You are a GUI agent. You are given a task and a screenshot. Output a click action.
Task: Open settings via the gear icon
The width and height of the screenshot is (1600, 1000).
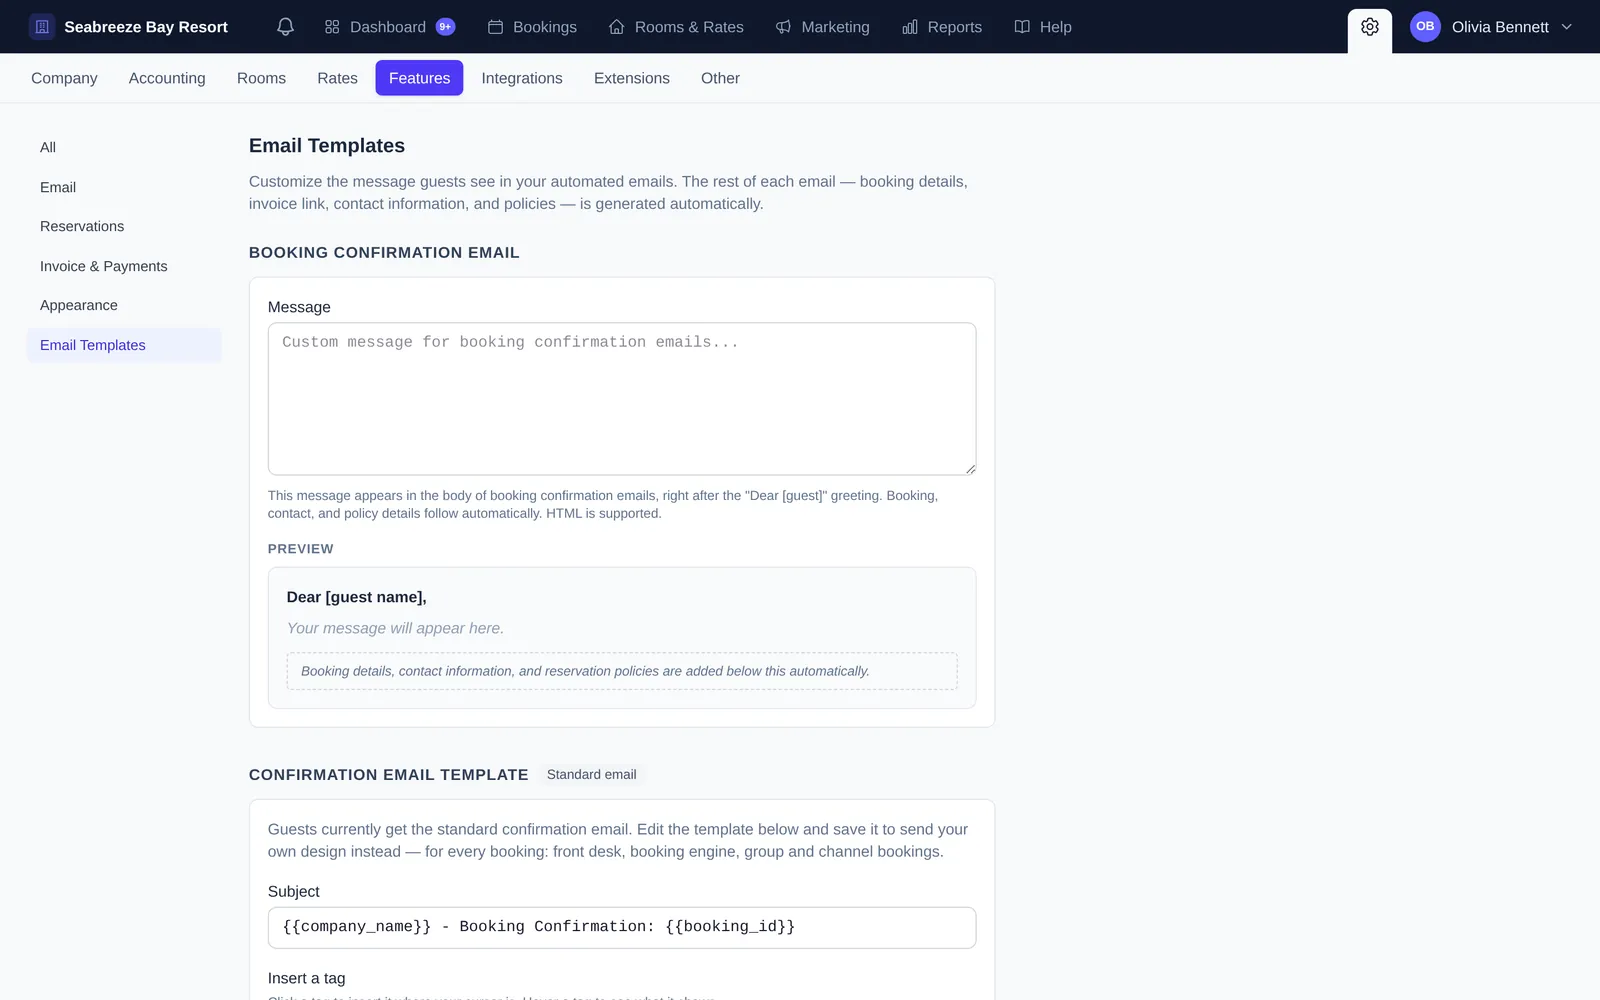[x=1370, y=27]
